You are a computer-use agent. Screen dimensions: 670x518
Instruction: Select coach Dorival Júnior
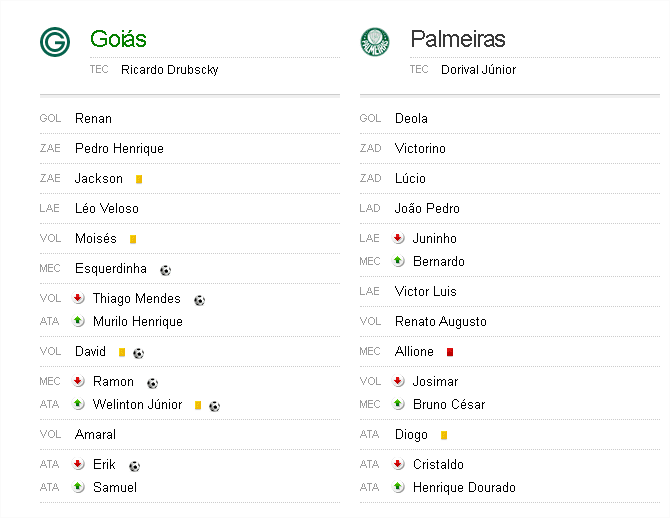[479, 70]
